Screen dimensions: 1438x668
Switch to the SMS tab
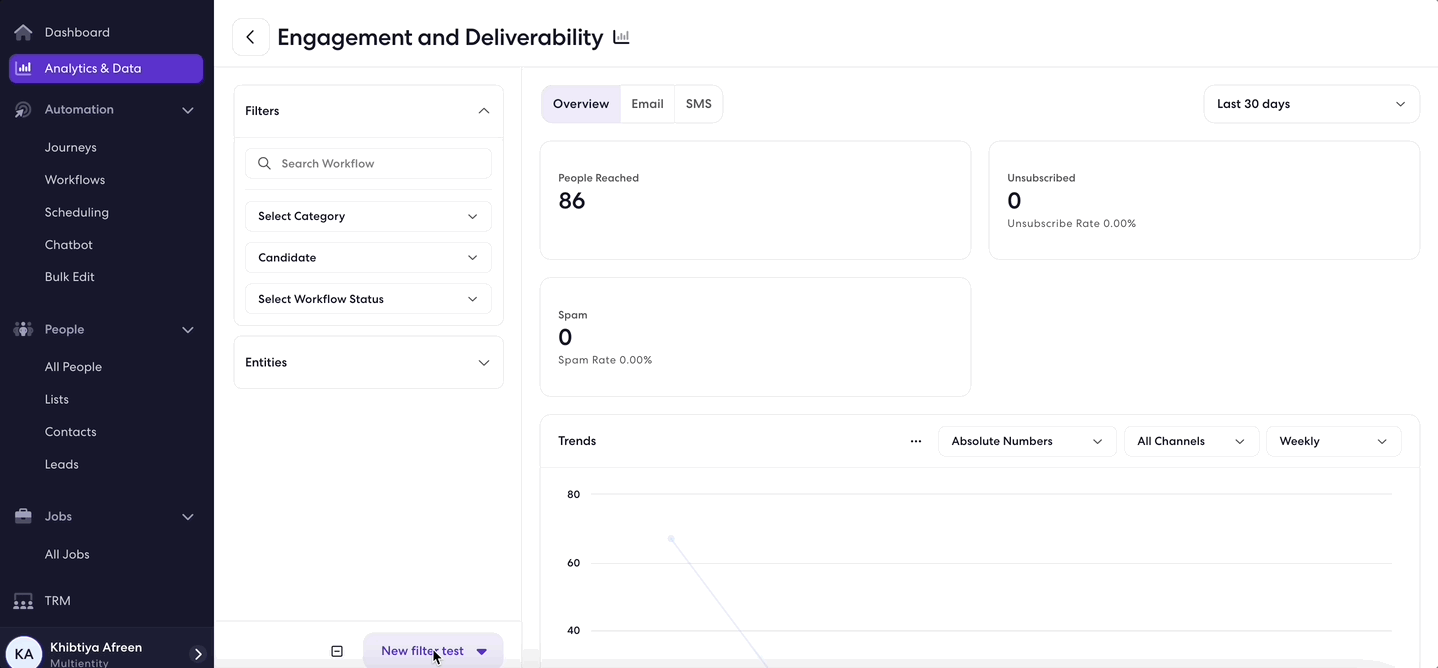click(x=698, y=104)
